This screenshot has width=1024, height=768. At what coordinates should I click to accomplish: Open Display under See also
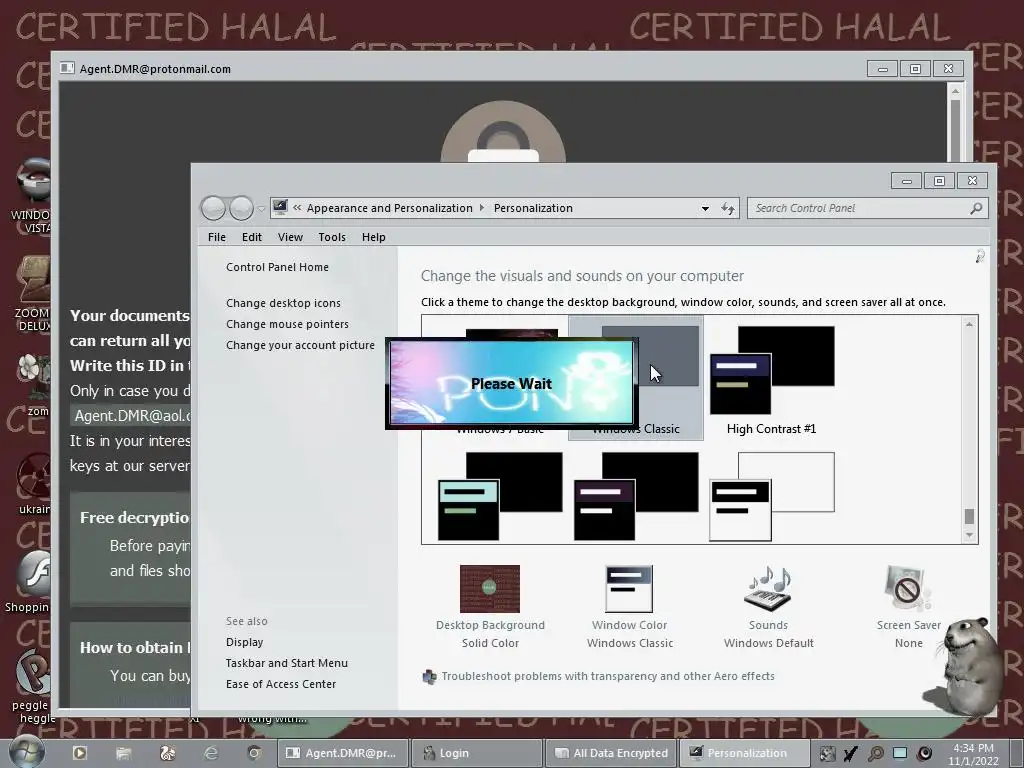(x=245, y=642)
